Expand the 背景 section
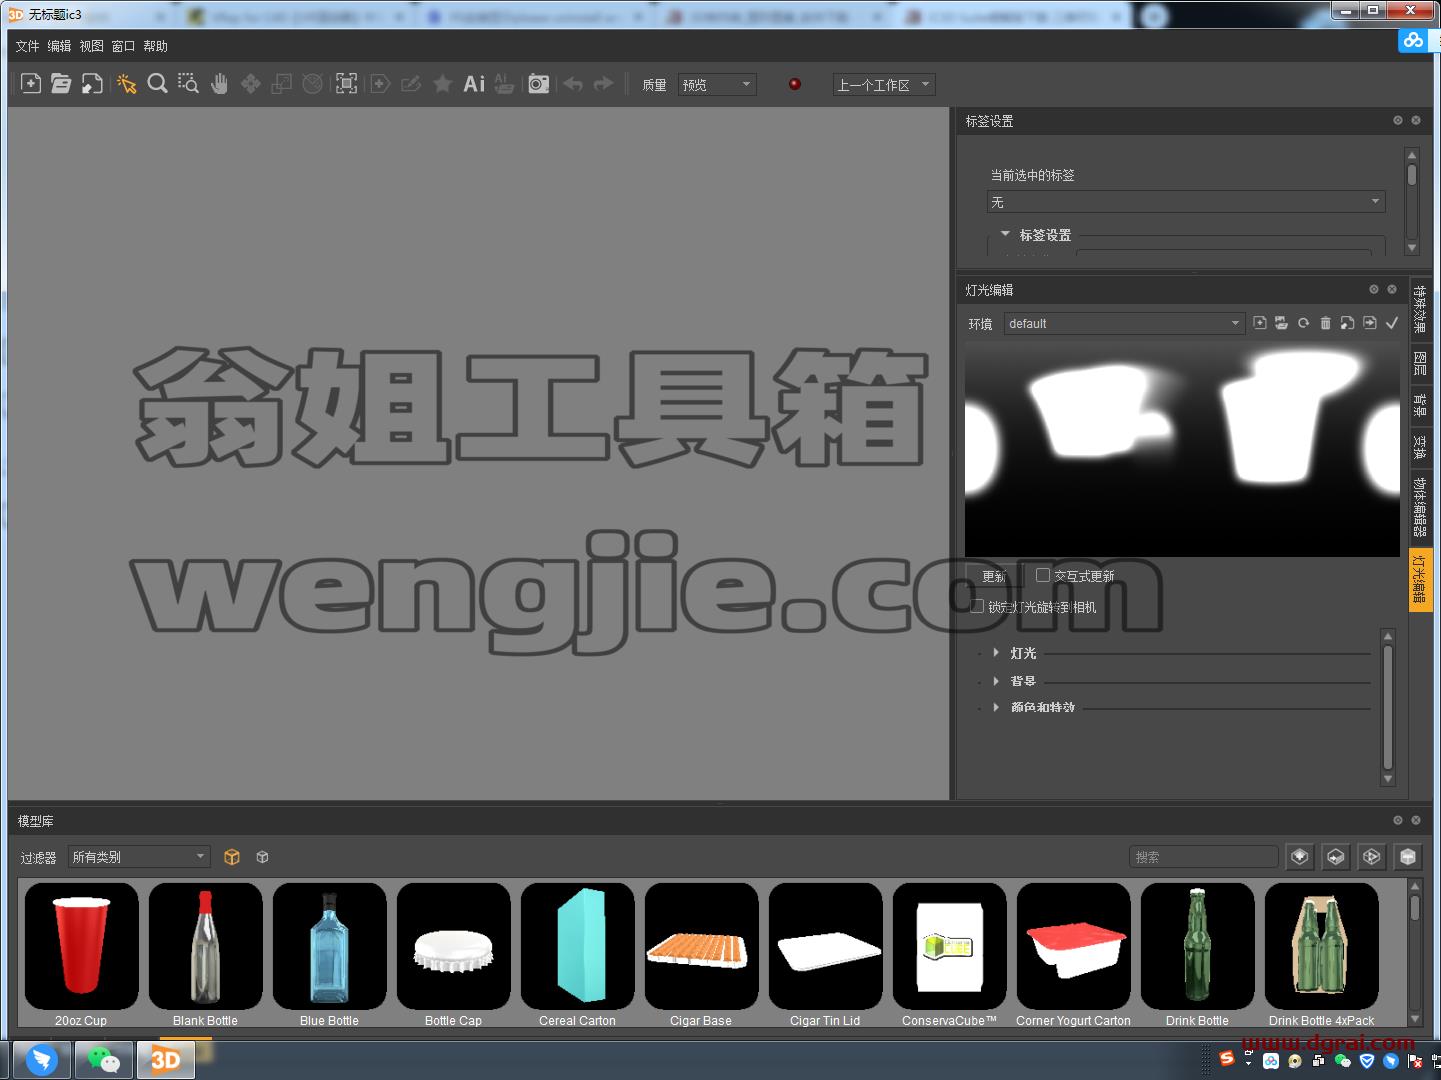Screen dimensions: 1441x1080 [x=996, y=681]
